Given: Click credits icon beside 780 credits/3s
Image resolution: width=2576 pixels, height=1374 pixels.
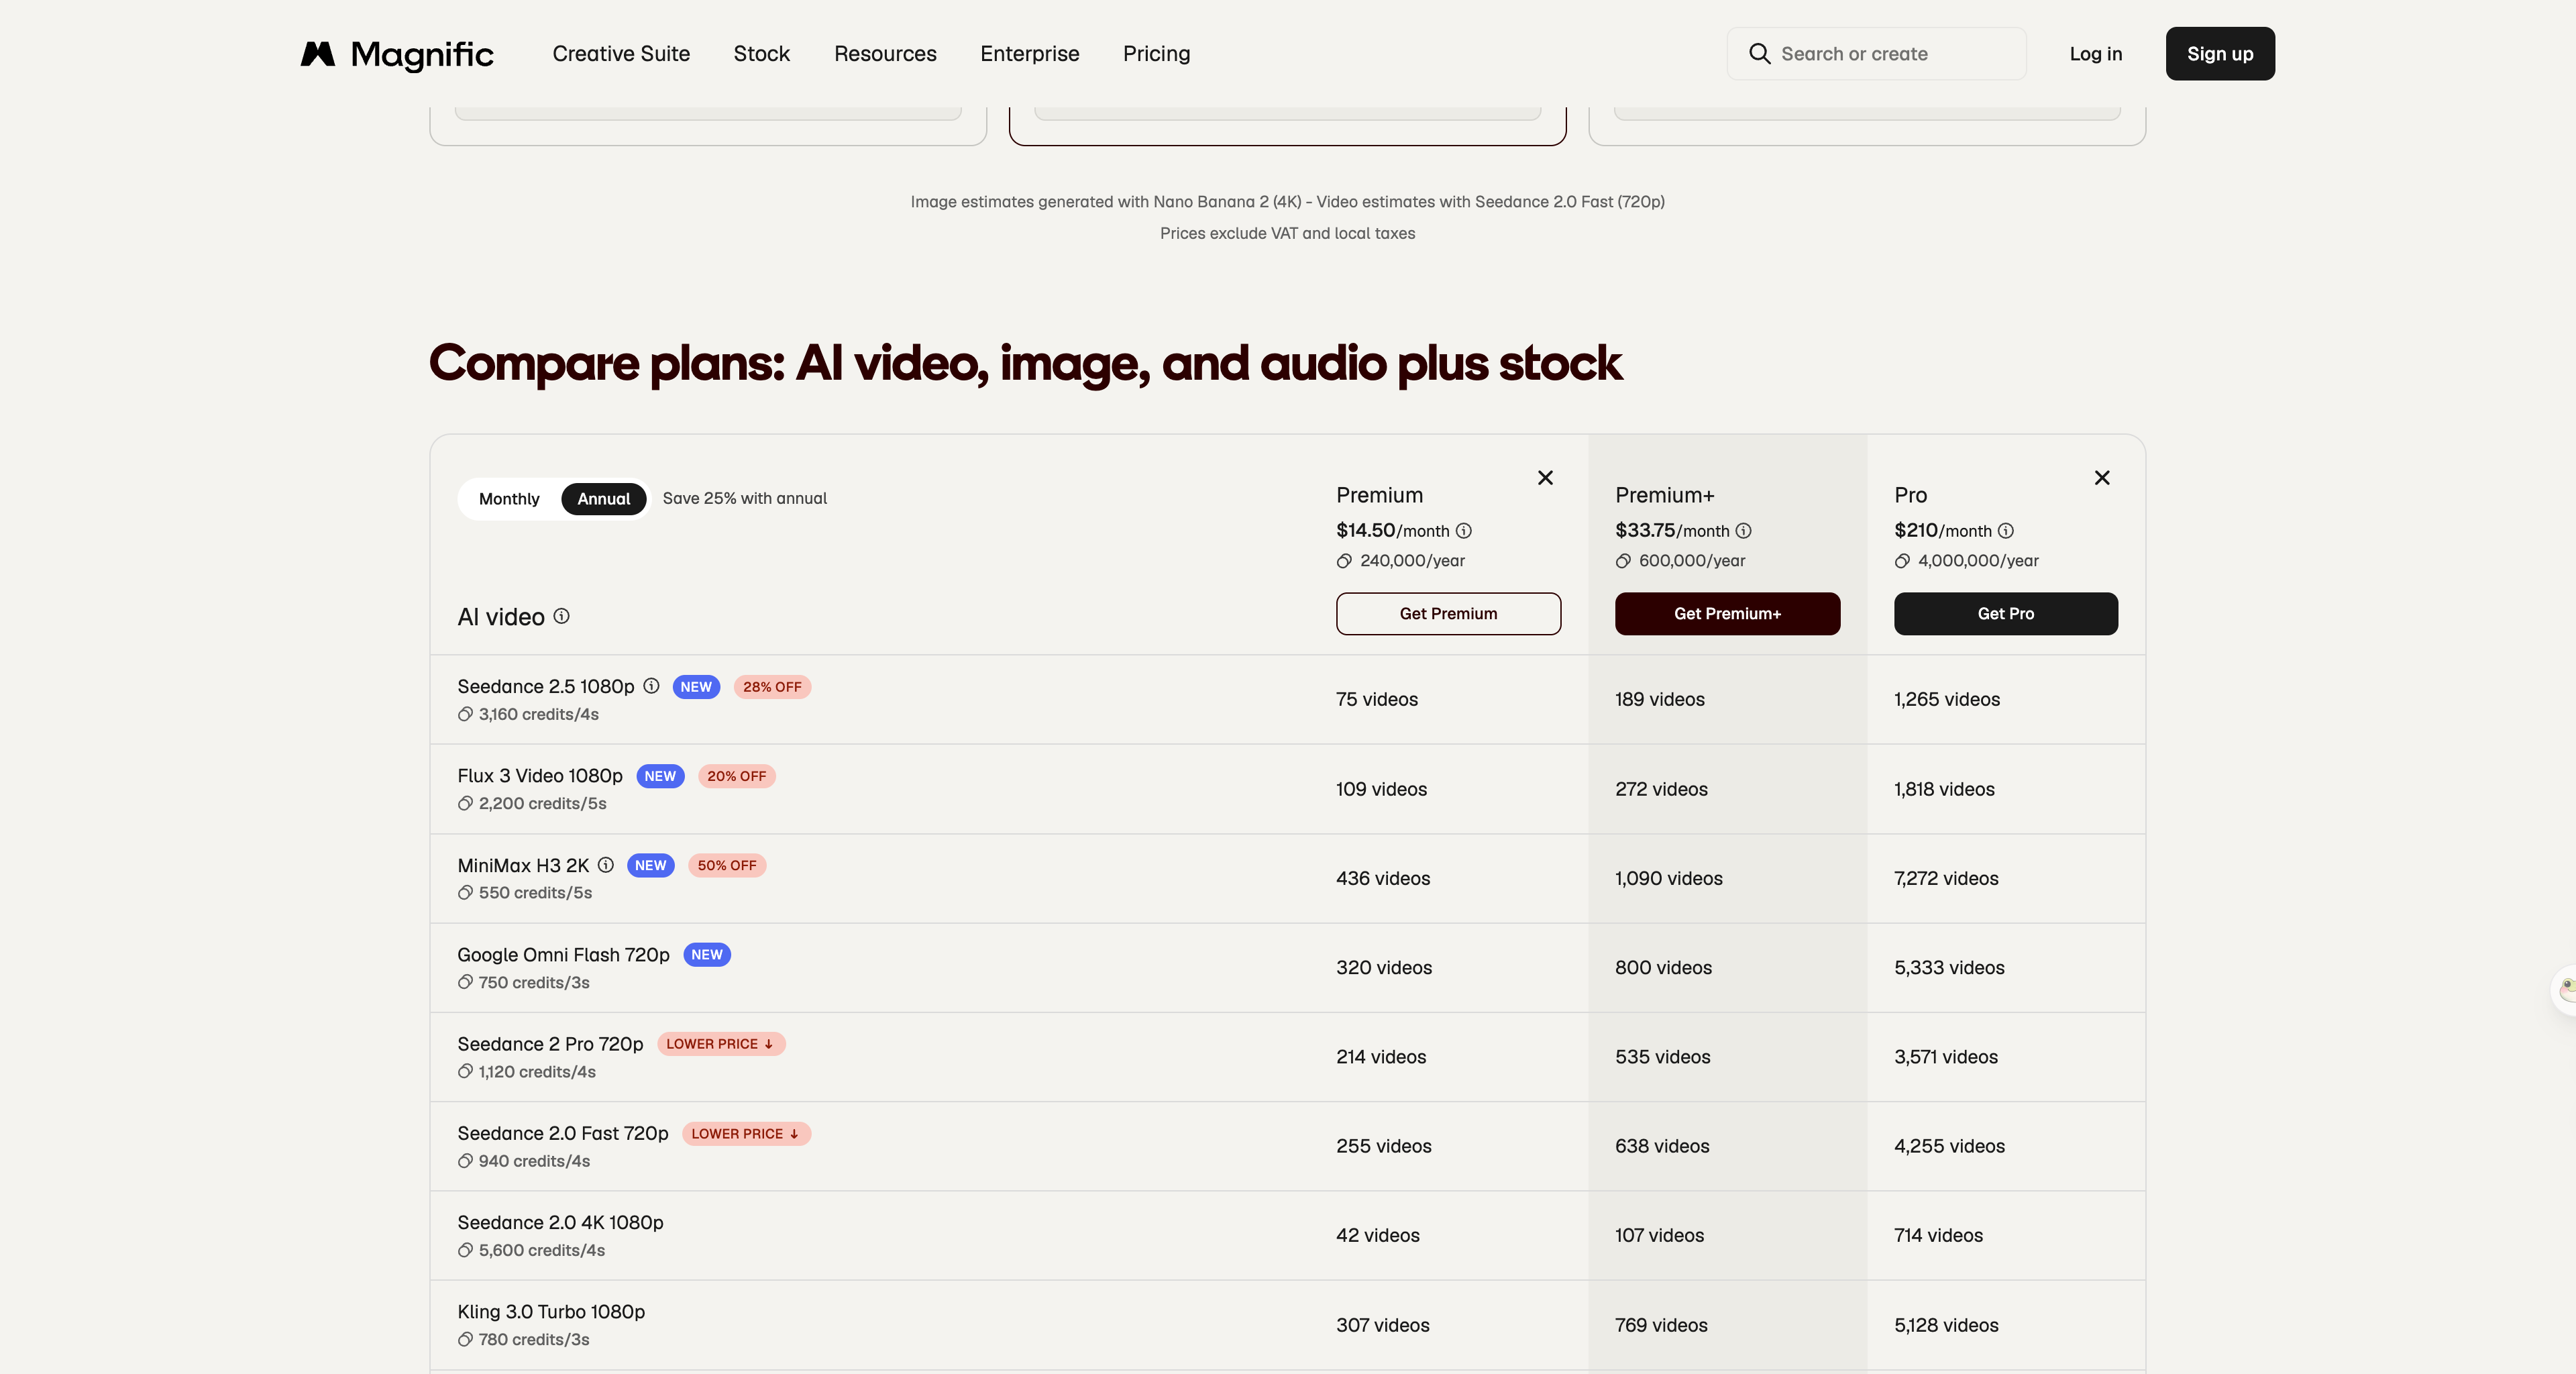Looking at the screenshot, I should tap(465, 1340).
